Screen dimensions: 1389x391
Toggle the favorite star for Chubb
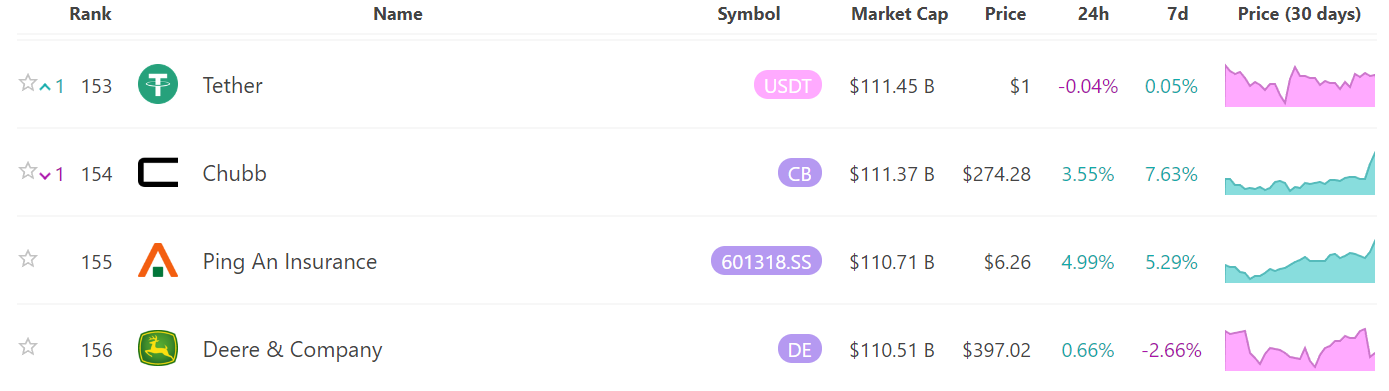(x=28, y=171)
